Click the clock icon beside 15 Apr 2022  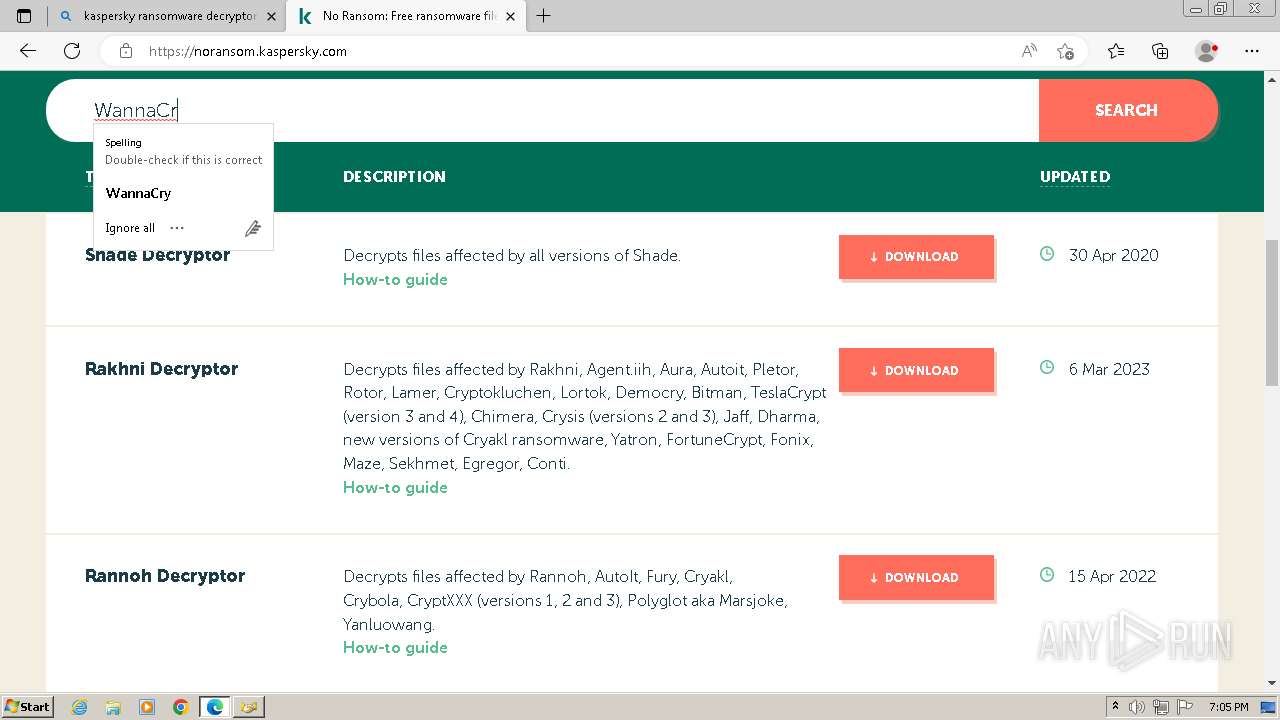click(x=1047, y=575)
